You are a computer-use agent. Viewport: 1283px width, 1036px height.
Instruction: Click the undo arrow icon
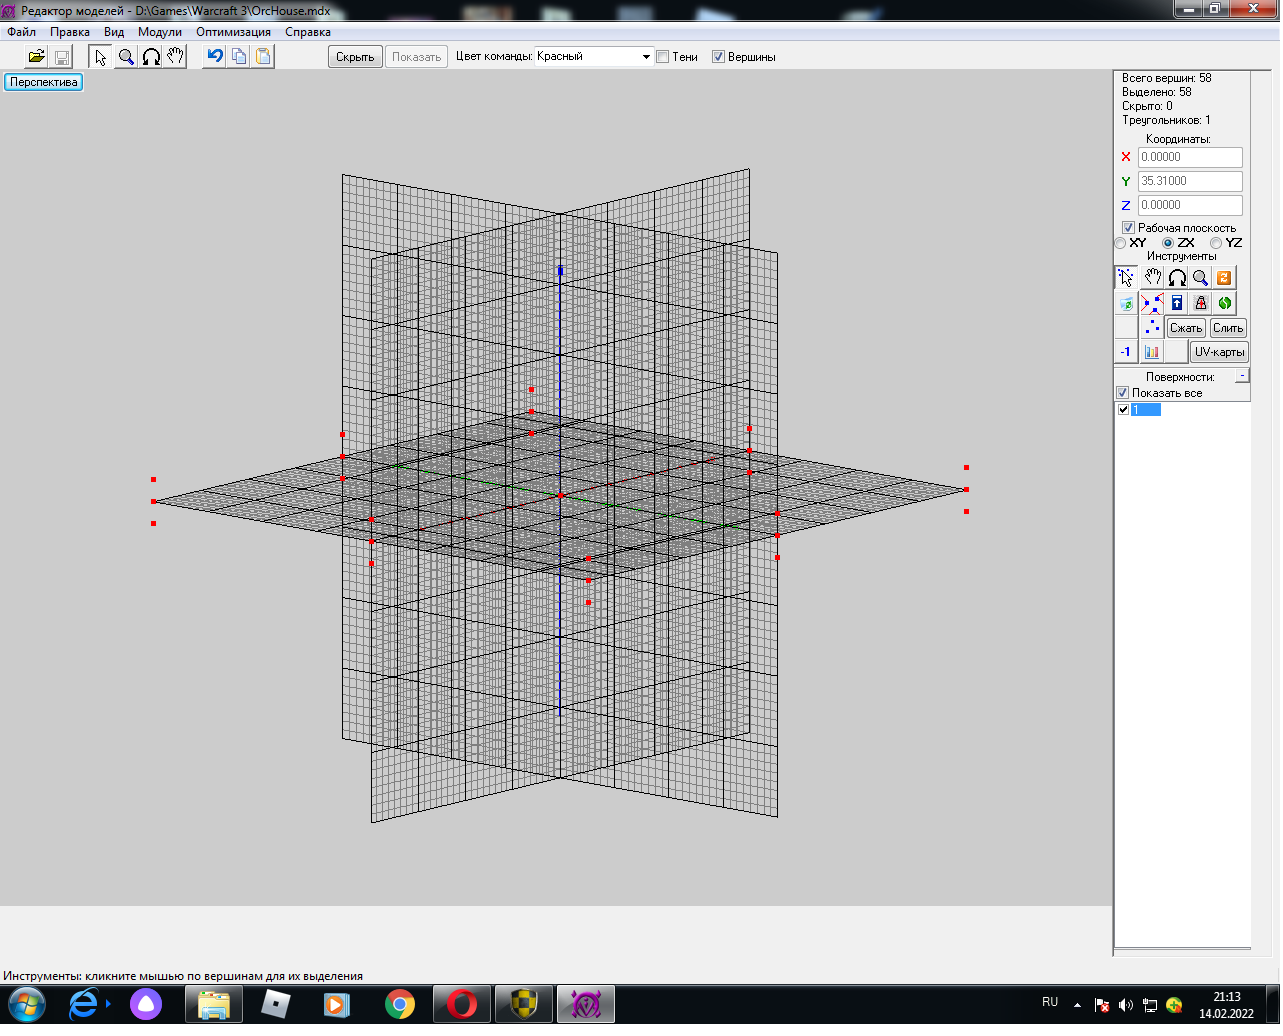coord(214,57)
